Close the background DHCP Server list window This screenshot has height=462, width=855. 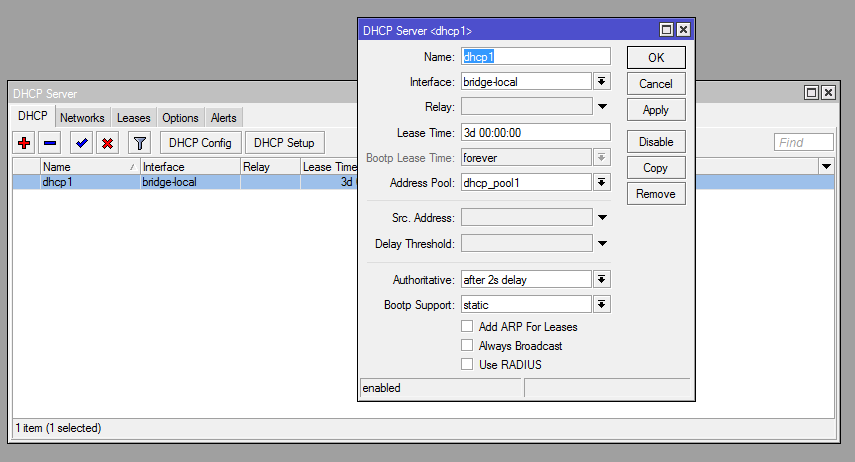click(x=828, y=92)
